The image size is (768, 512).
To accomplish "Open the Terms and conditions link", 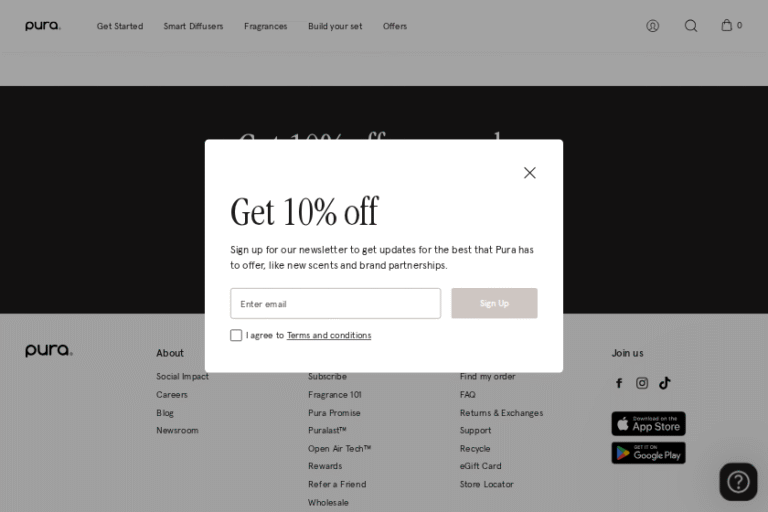I will tap(329, 336).
